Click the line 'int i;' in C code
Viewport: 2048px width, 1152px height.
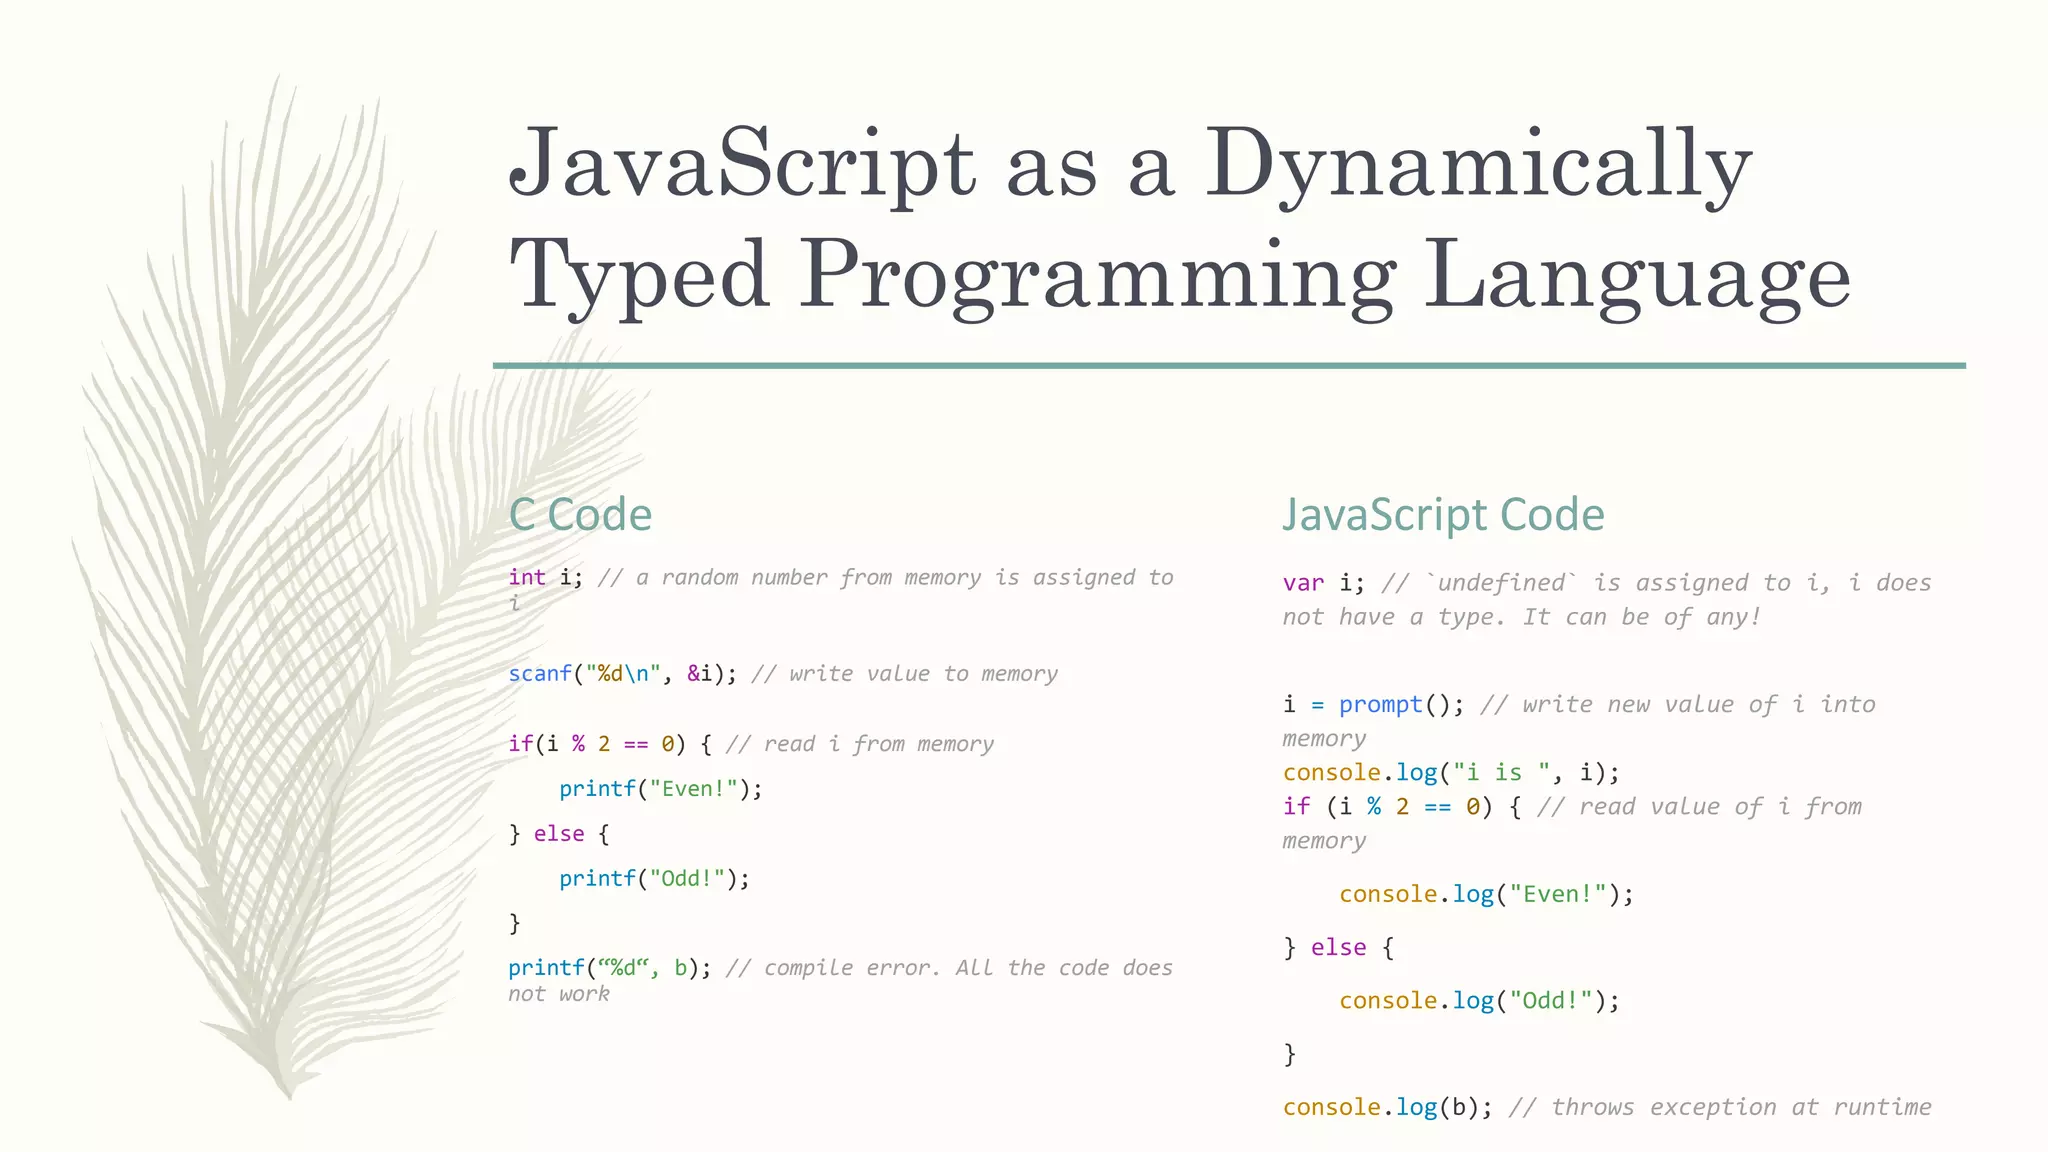coord(545,577)
